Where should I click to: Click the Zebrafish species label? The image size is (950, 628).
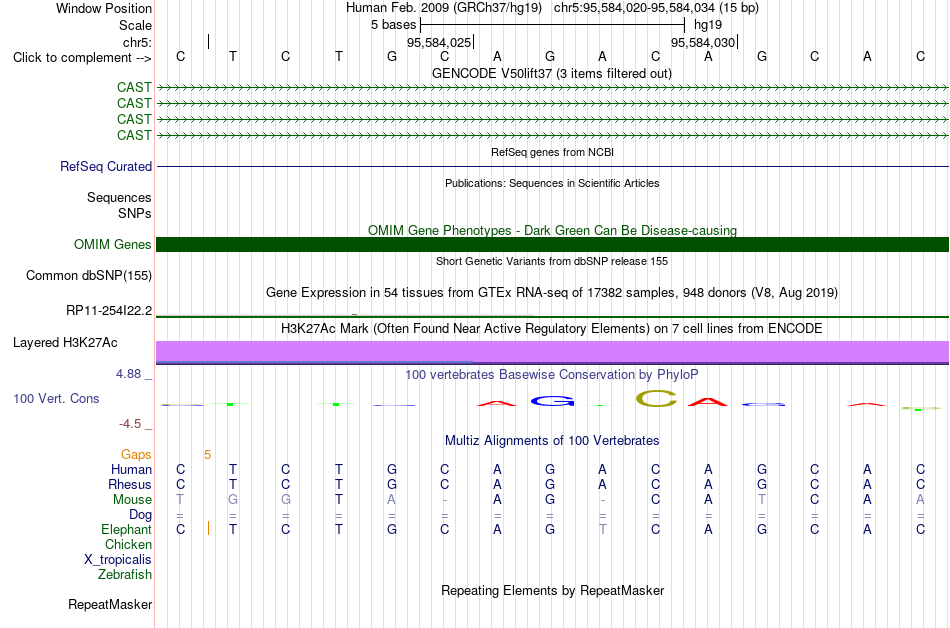point(125,574)
